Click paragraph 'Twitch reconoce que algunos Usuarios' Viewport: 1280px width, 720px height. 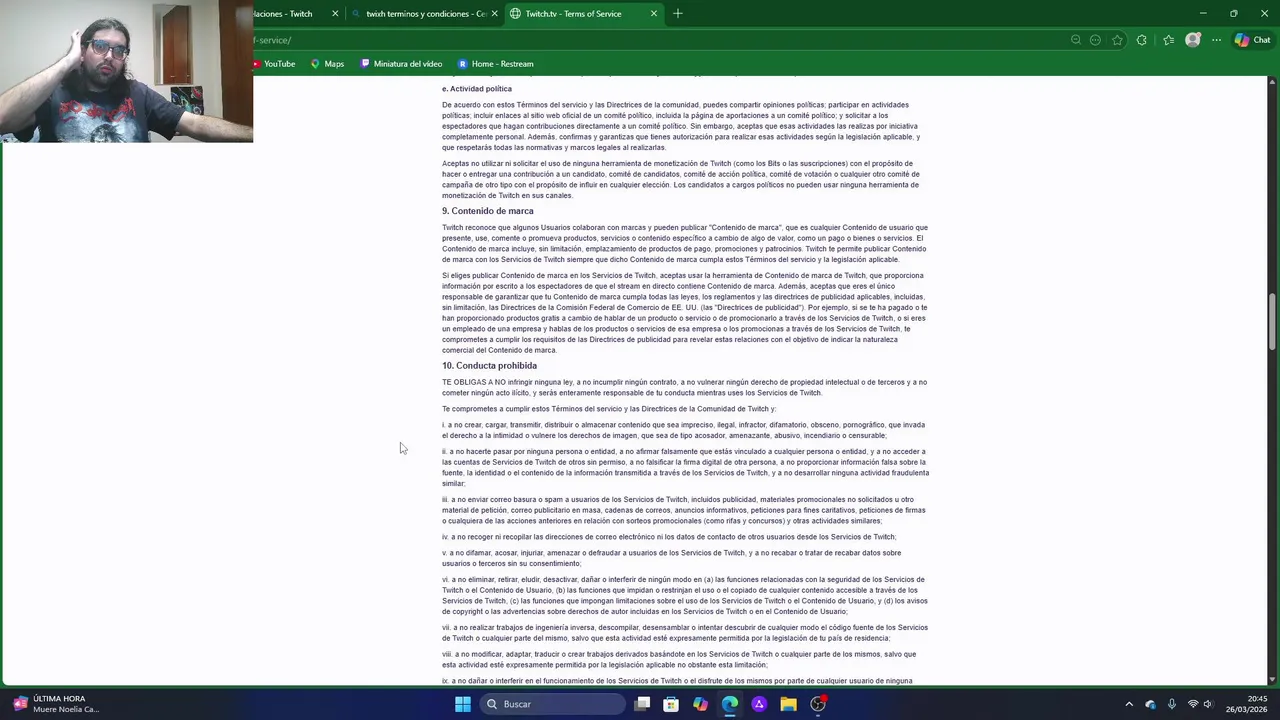pyautogui.click(x=685, y=243)
